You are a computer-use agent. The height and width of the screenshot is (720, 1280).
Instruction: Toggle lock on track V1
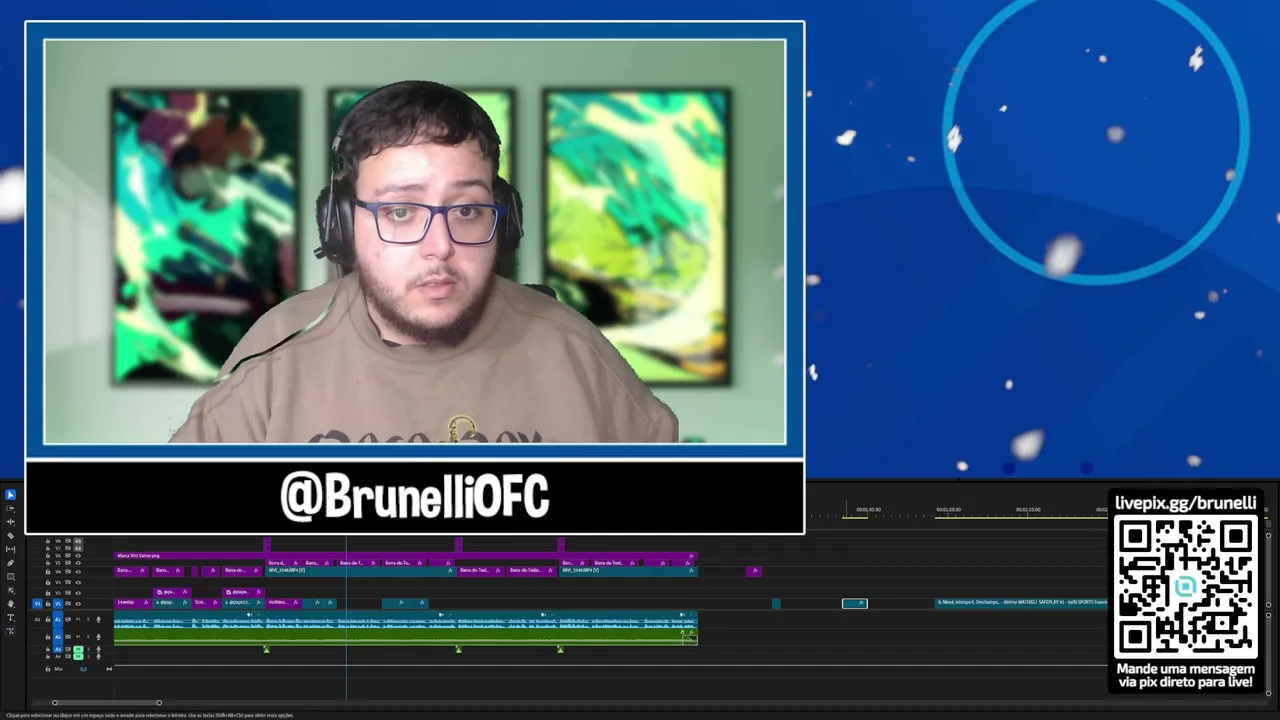click(x=47, y=603)
